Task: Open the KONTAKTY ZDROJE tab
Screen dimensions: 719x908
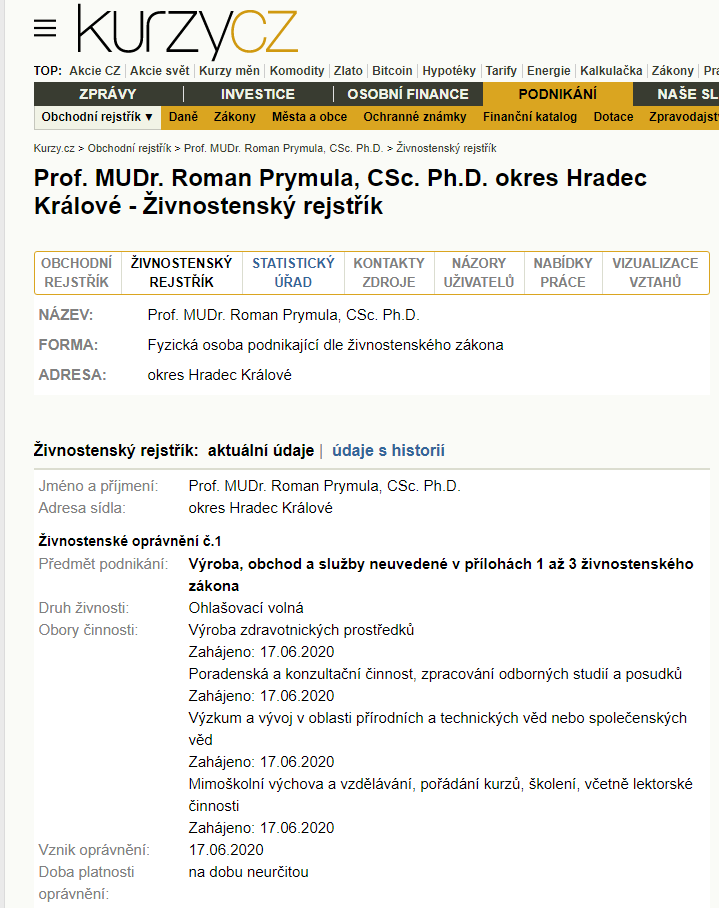Action: click(389, 273)
